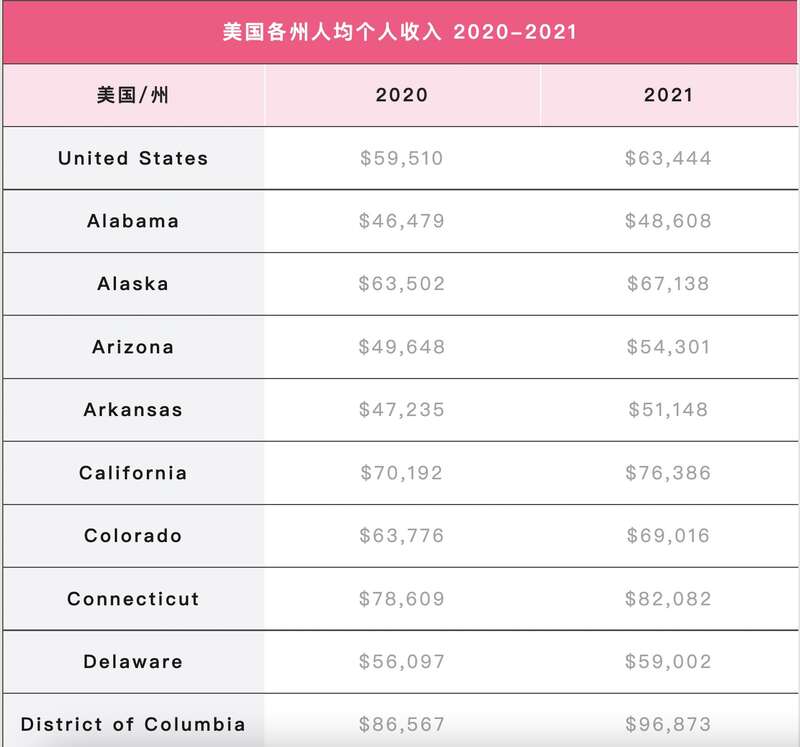Select the California row label
The image size is (800, 747).
pyautogui.click(x=133, y=473)
